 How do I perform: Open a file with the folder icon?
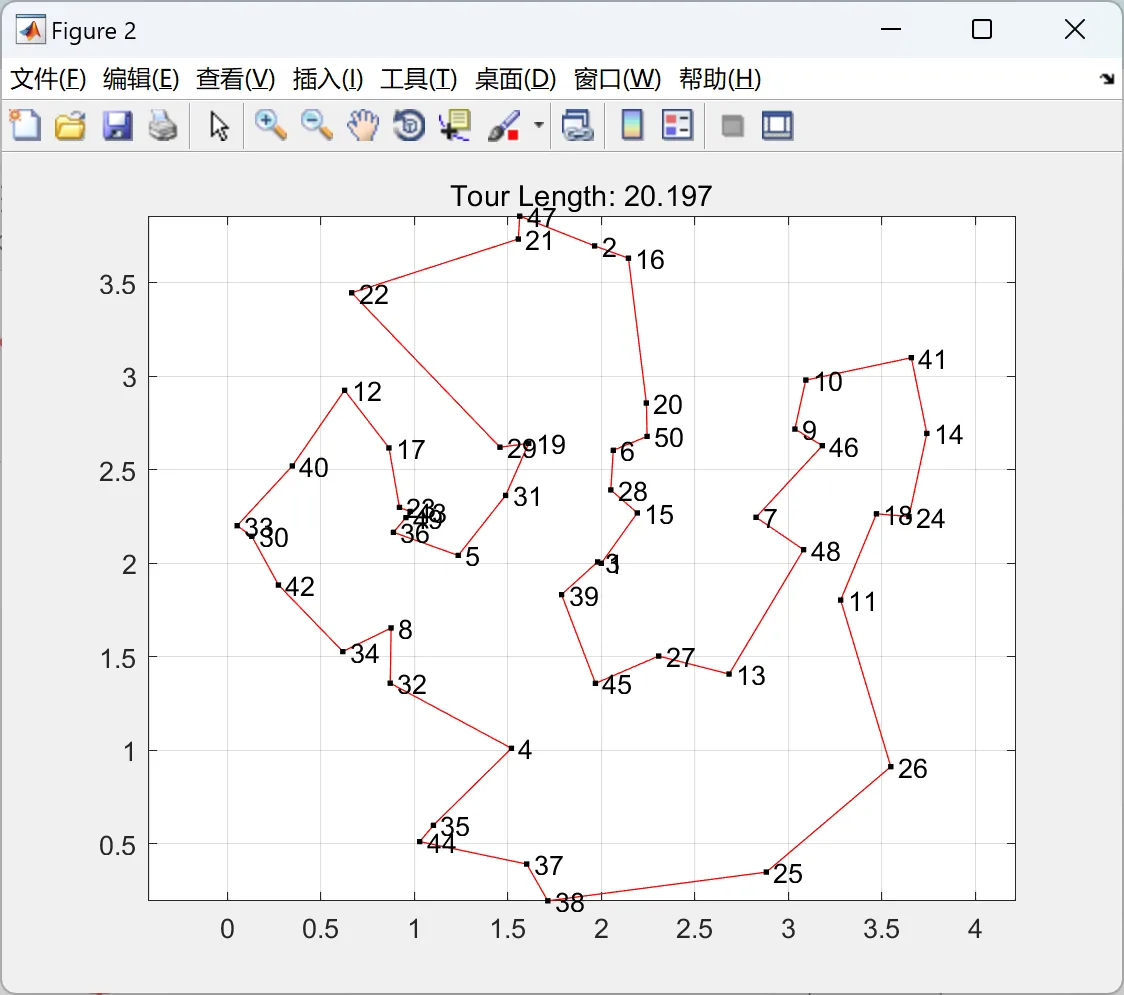(70, 125)
